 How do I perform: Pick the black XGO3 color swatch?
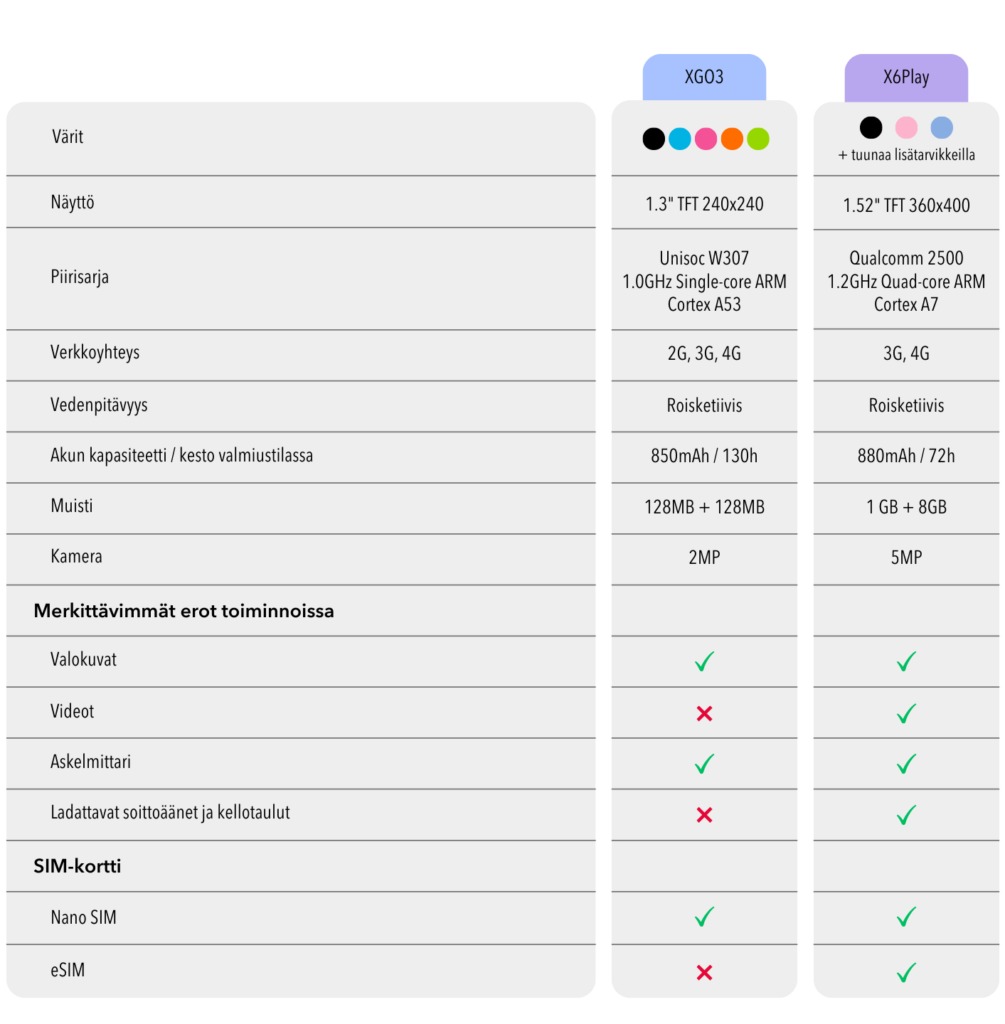[x=653, y=139]
